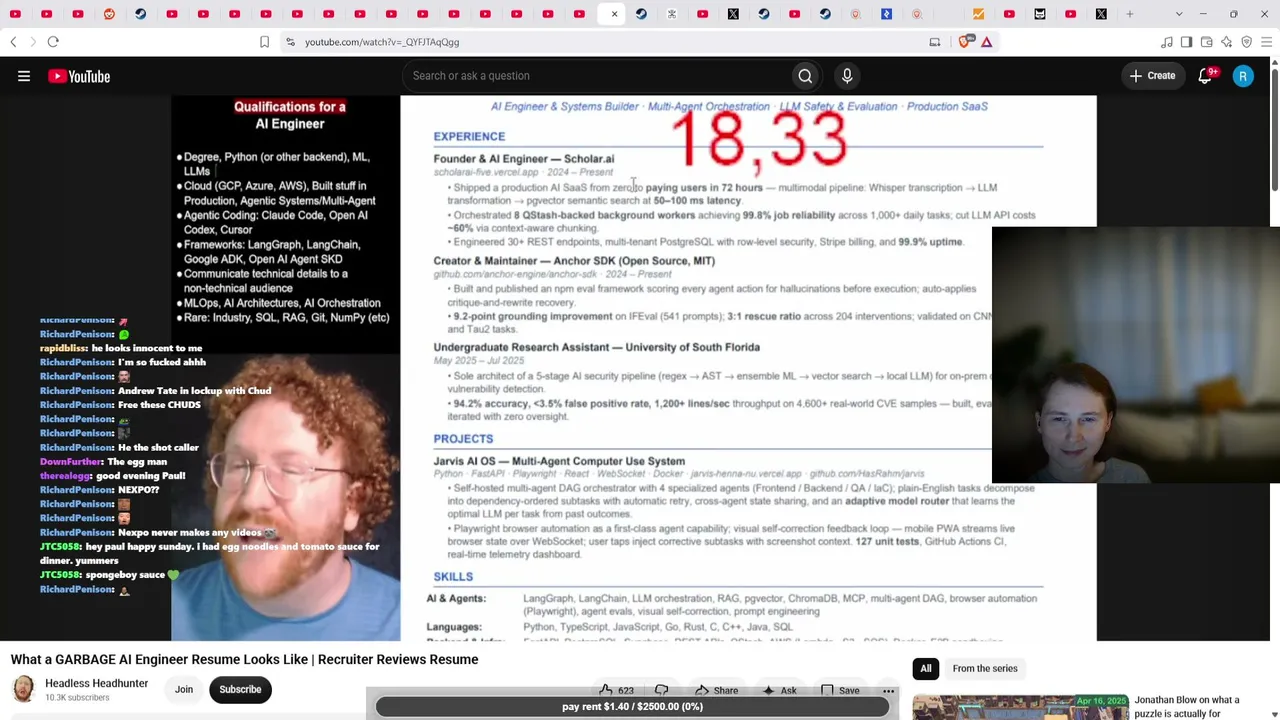
Task: Open the account avatar menu
Action: [x=1243, y=76]
